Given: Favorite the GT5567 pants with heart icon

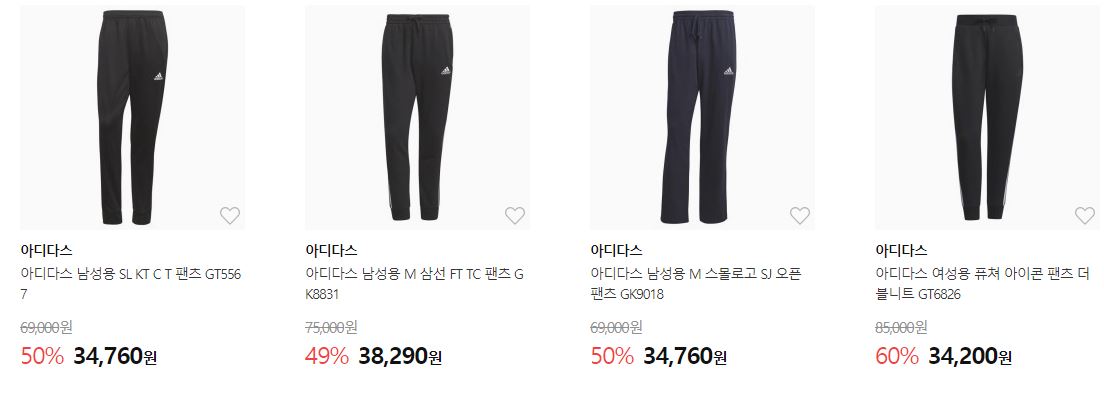Looking at the screenshot, I should (230, 215).
